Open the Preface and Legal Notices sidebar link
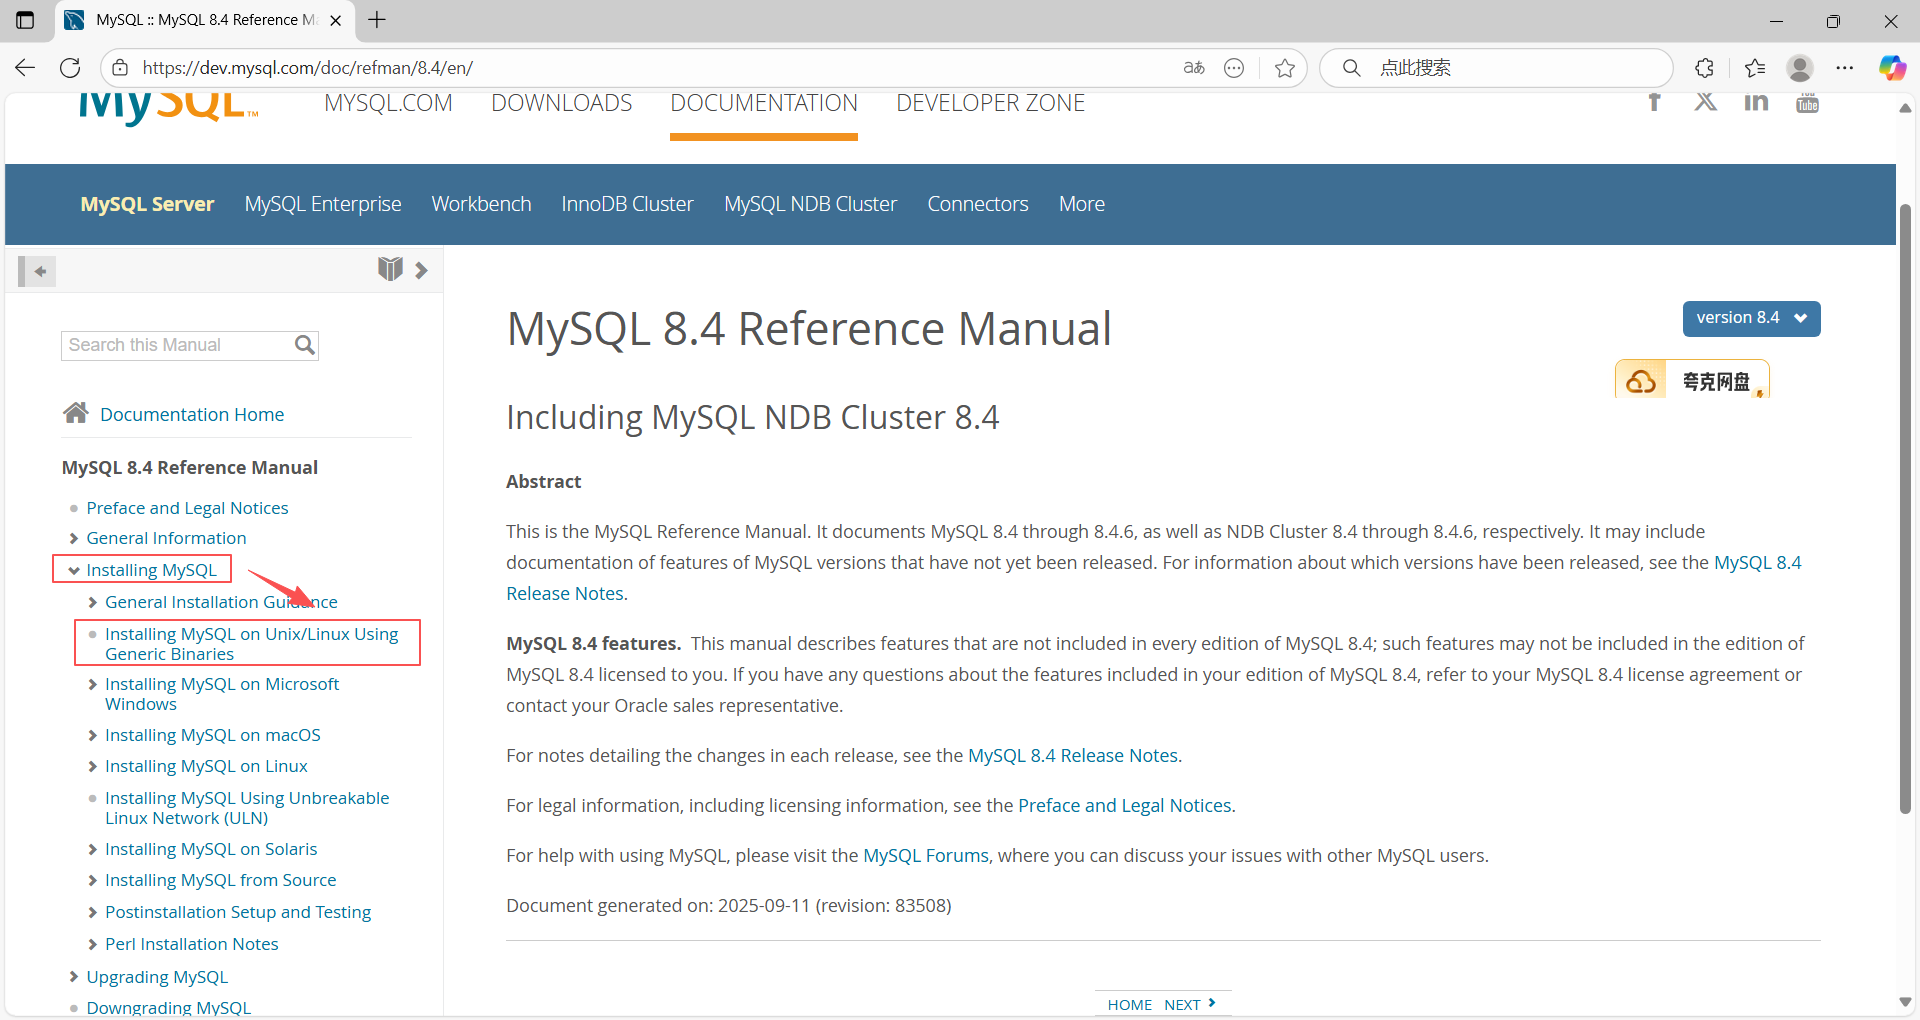 (187, 508)
